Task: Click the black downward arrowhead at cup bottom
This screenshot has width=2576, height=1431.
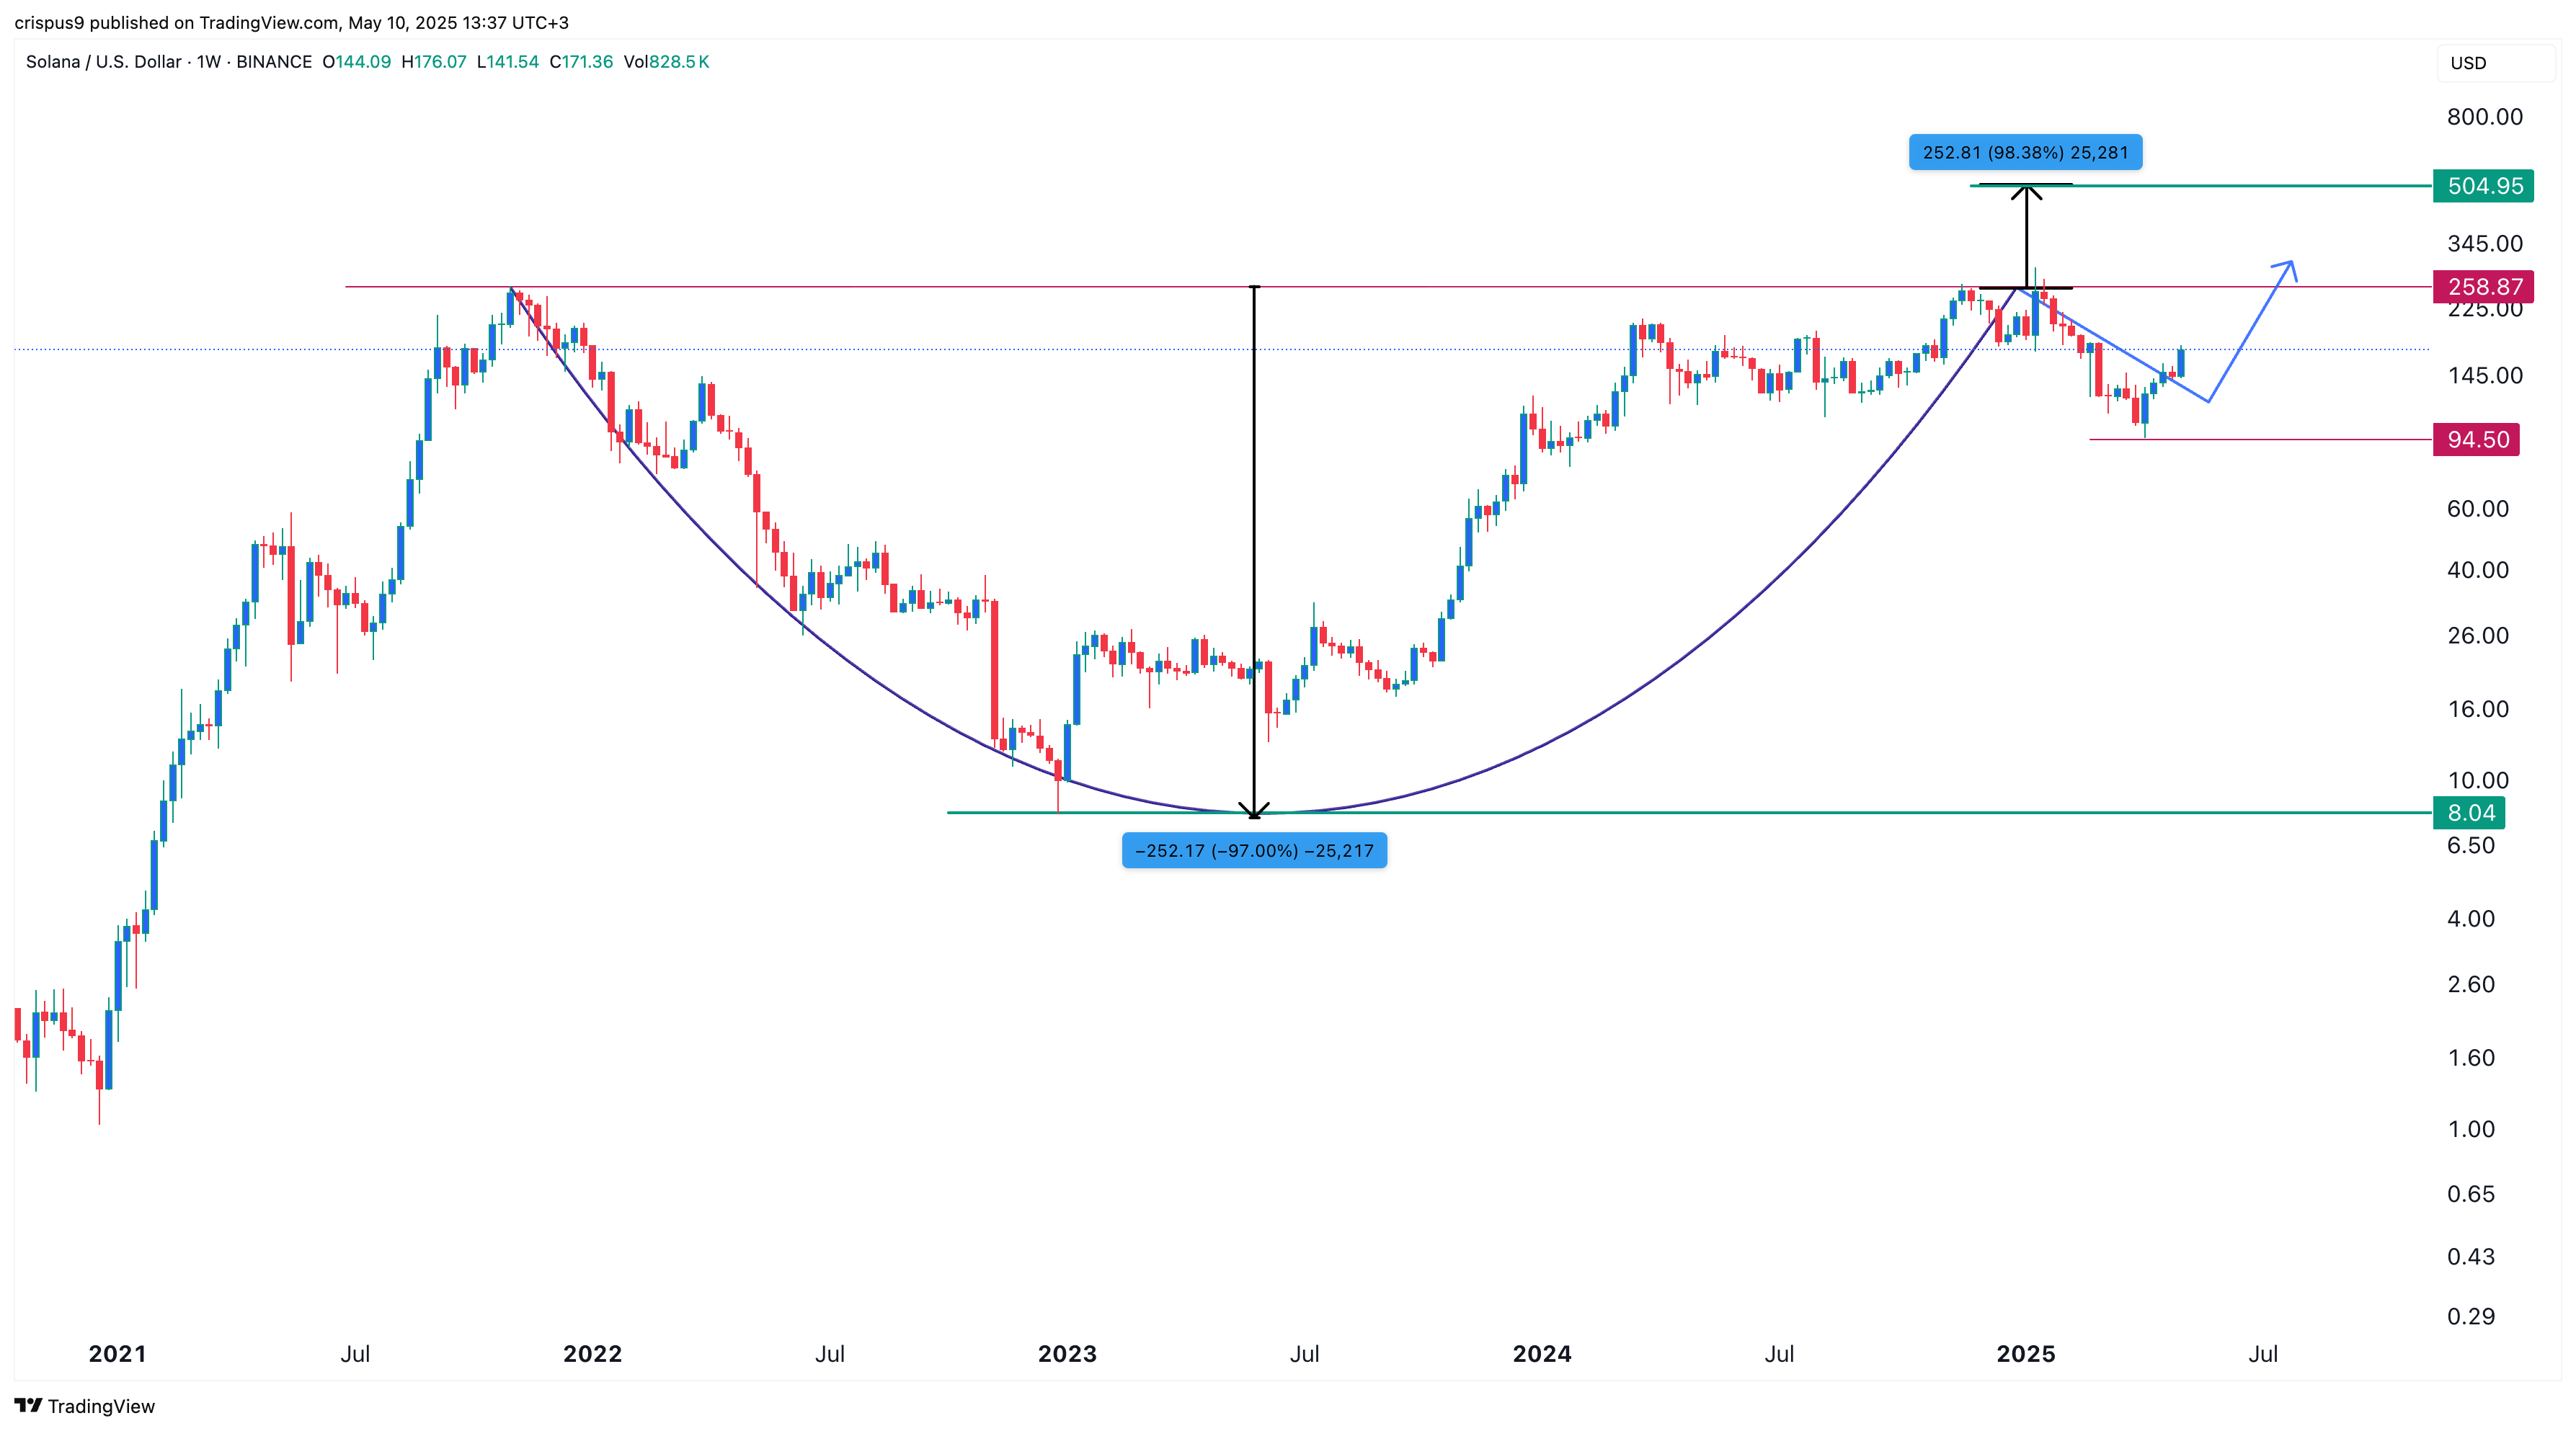Action: 1254,811
